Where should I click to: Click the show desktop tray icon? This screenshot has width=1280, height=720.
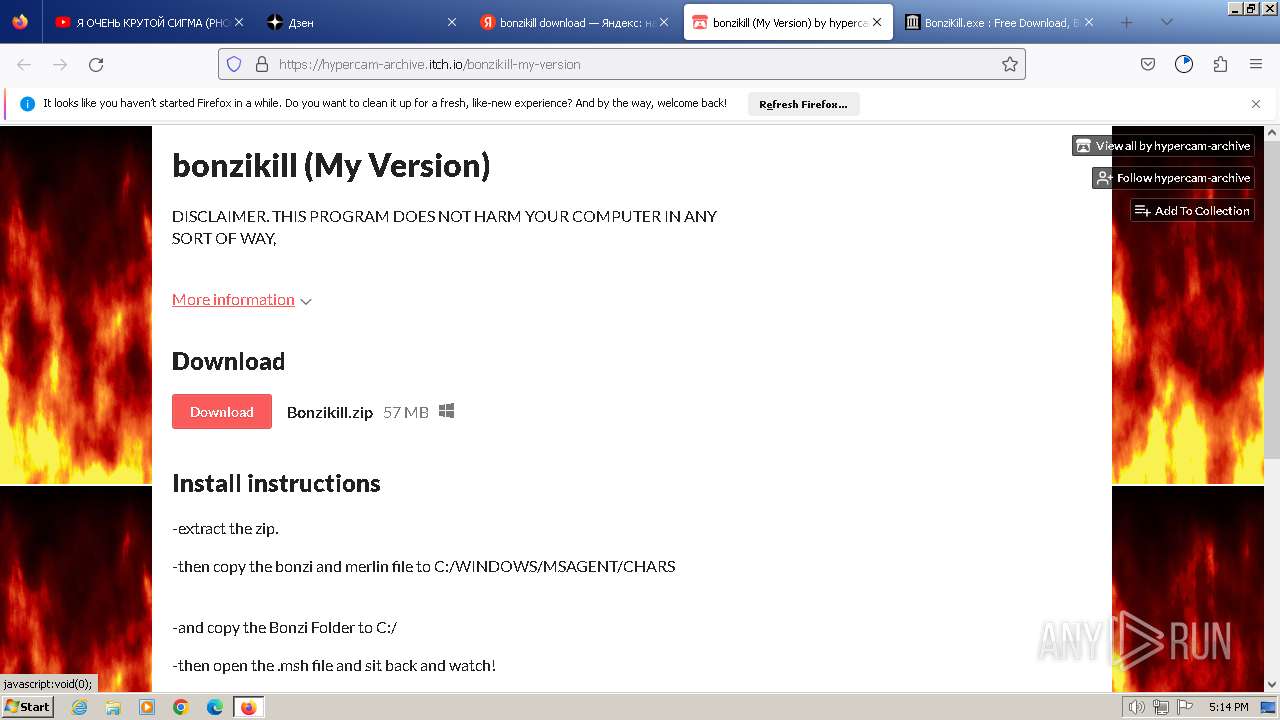click(x=1268, y=707)
